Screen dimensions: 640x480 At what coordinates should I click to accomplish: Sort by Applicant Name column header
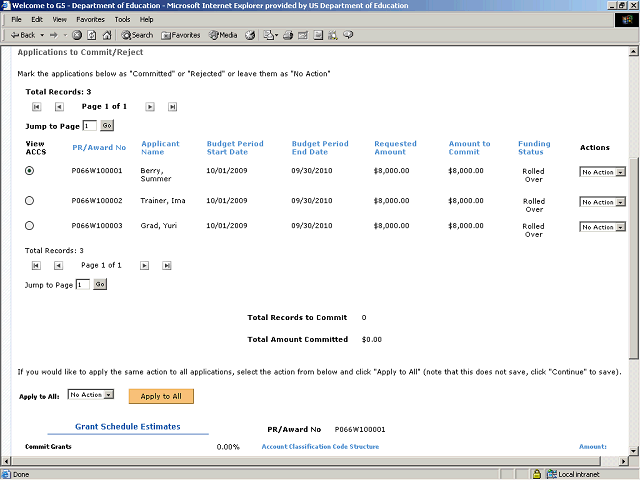click(x=160, y=148)
